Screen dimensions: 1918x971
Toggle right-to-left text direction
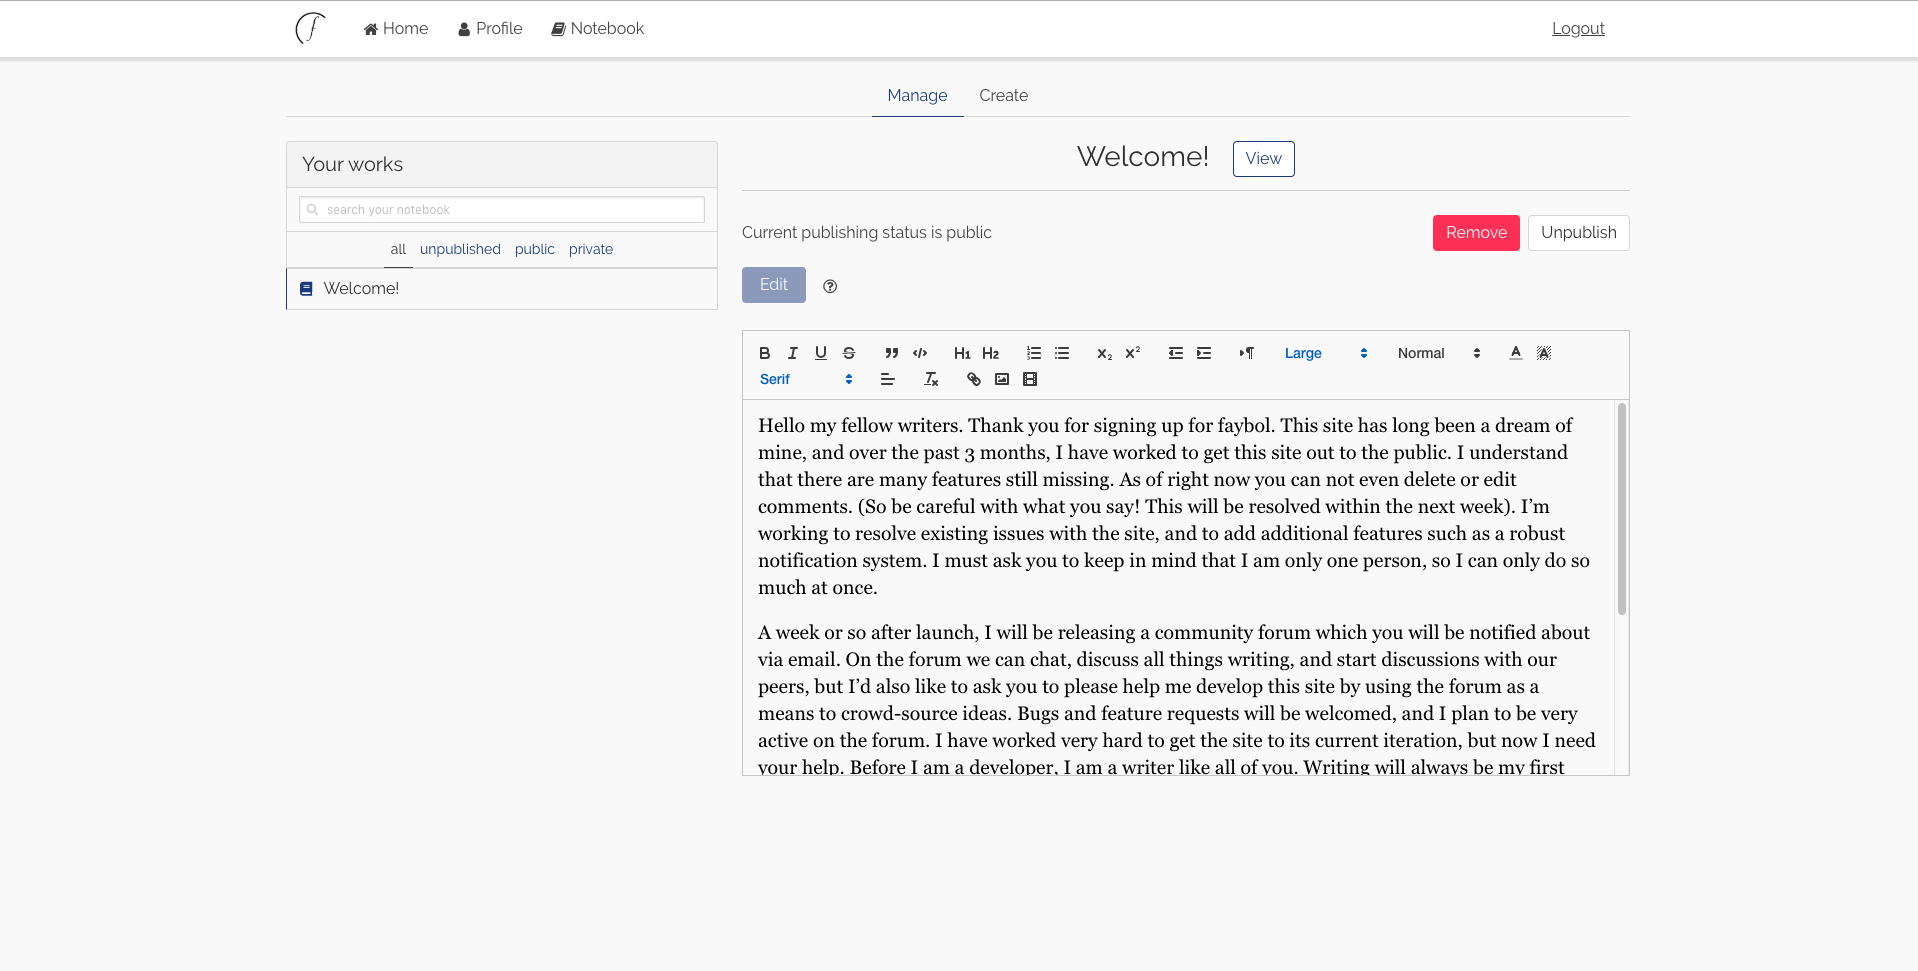pyautogui.click(x=1246, y=353)
